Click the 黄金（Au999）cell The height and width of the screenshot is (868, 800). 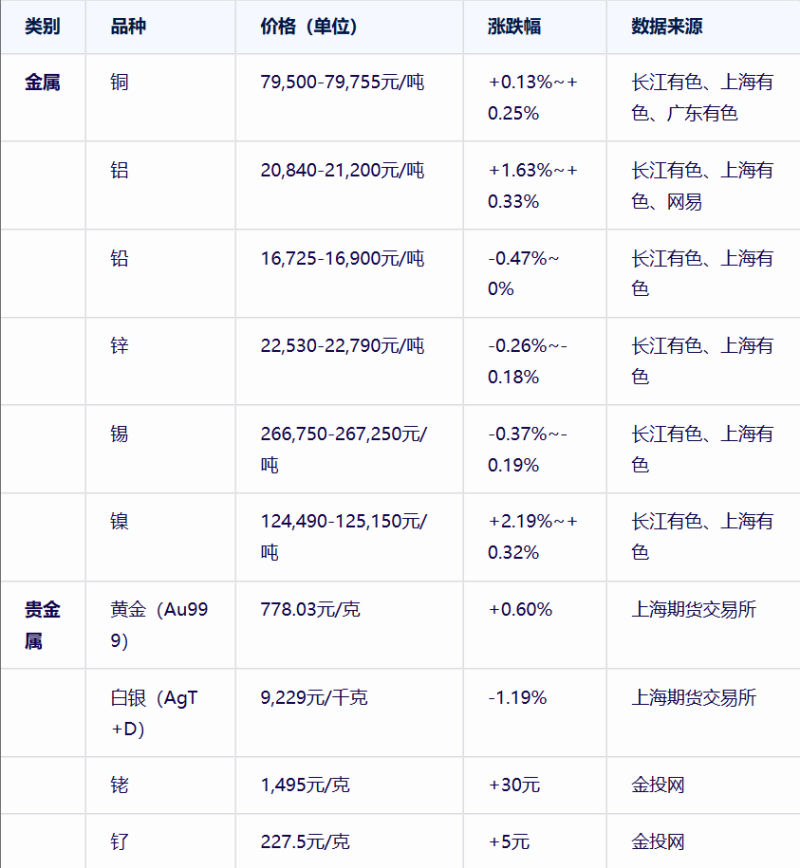pyautogui.click(x=159, y=625)
